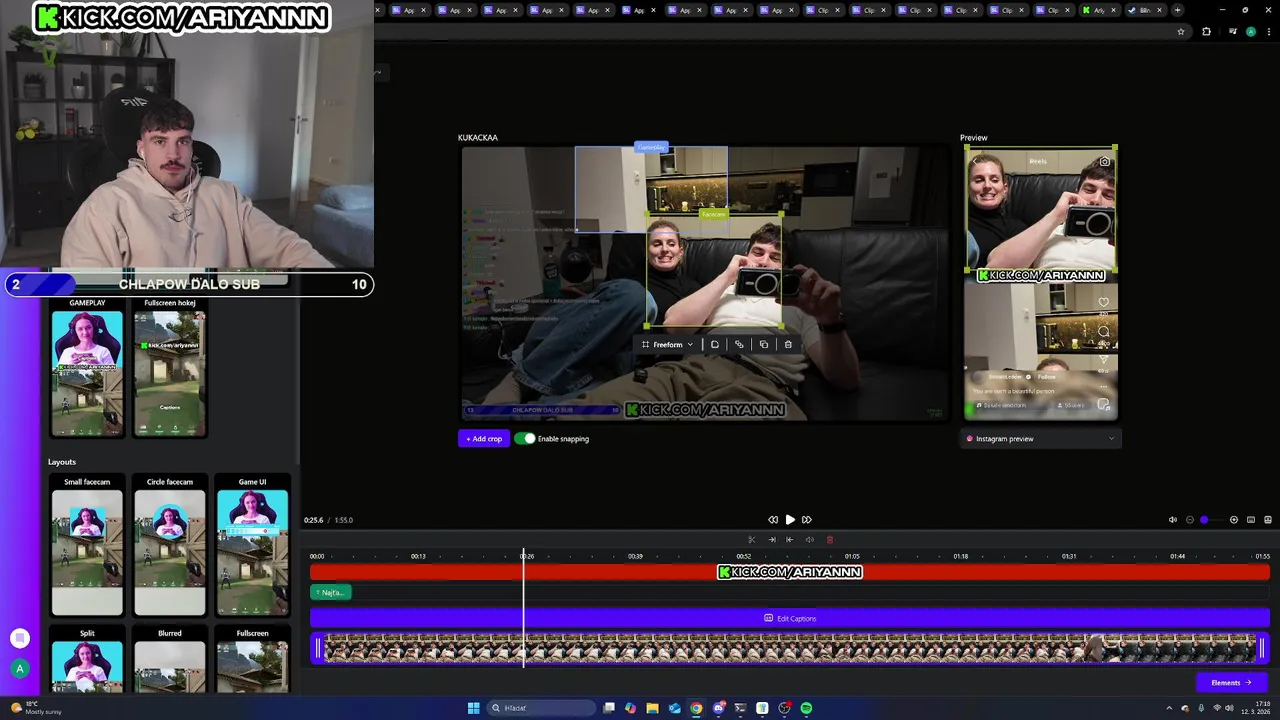Click the green A avatar in the left sidebar
This screenshot has height=720, width=1280.
[x=19, y=668]
